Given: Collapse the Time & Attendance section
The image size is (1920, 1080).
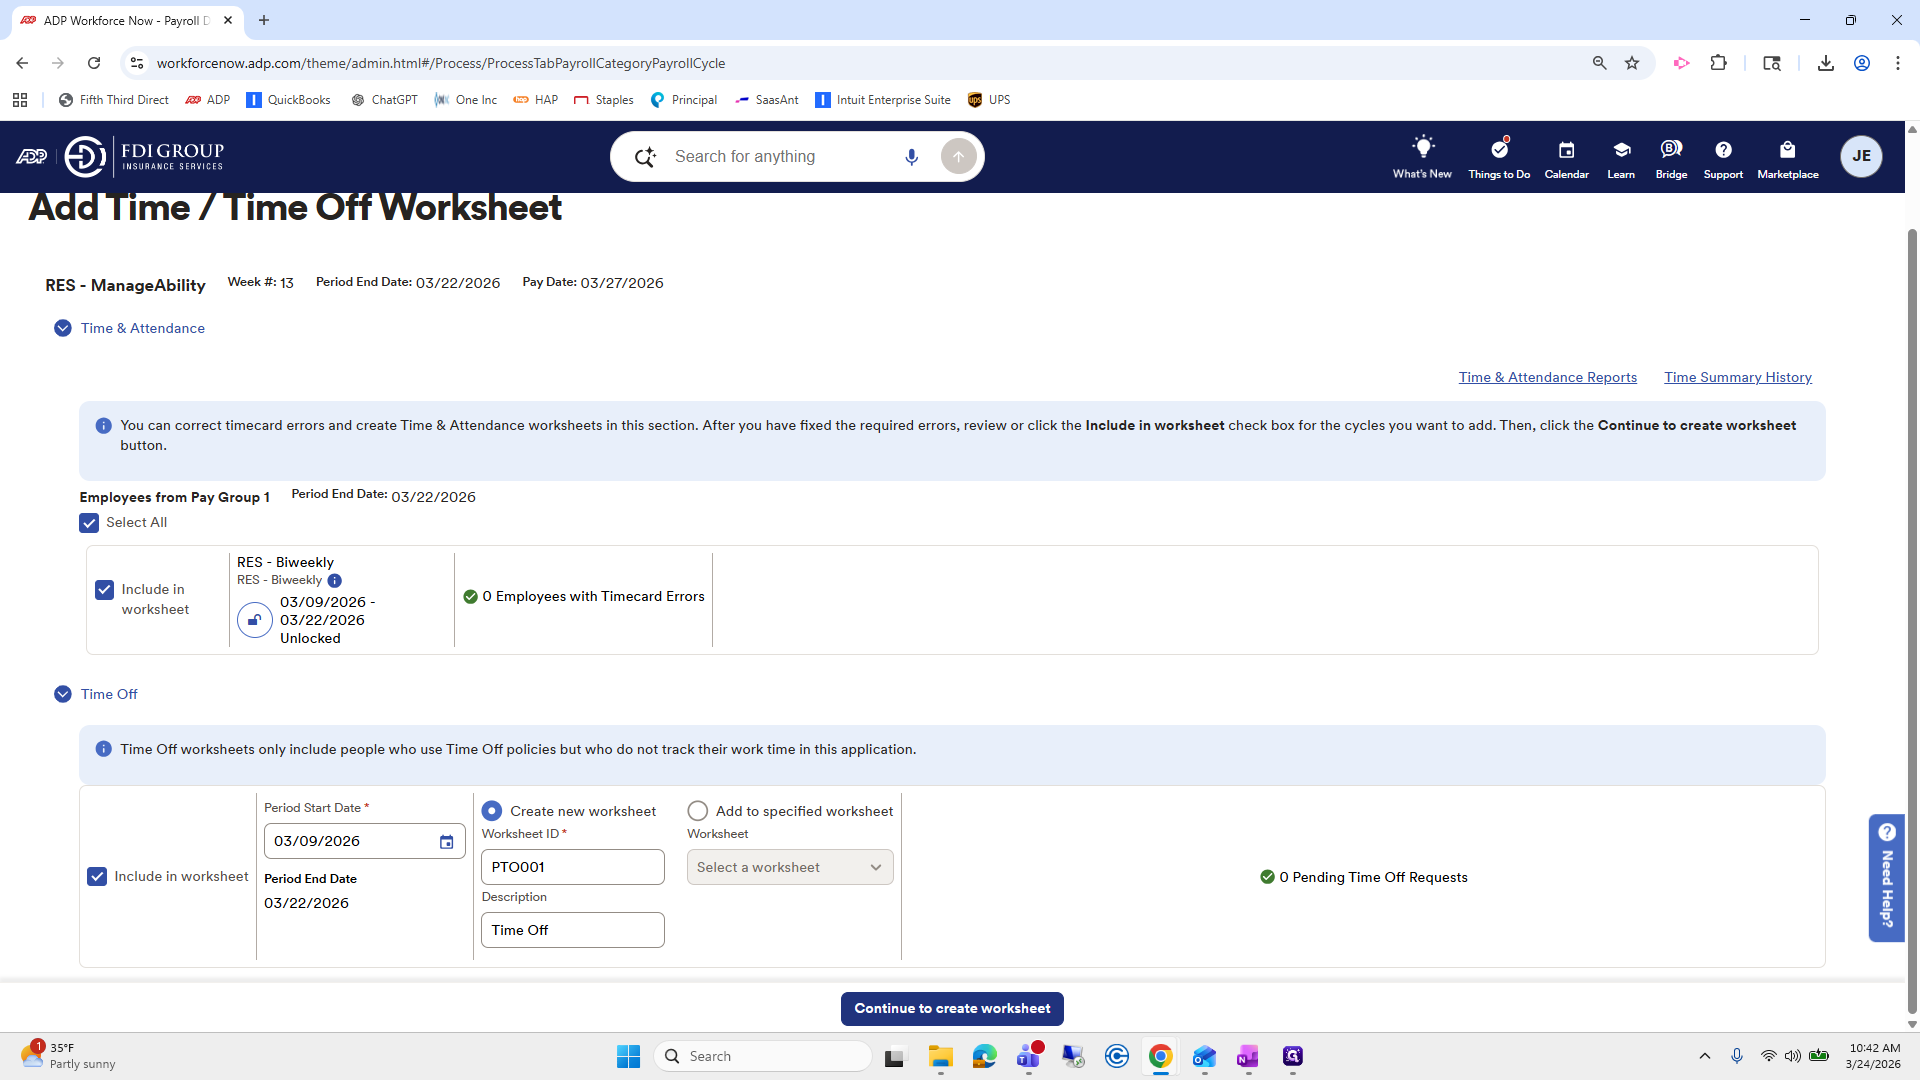Looking at the screenshot, I should click(63, 328).
